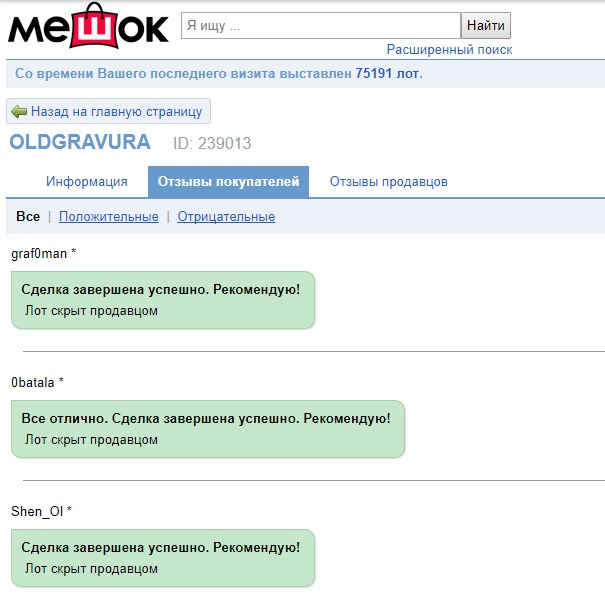
Task: Click the 75191 лот new listings link
Action: [x=389, y=73]
